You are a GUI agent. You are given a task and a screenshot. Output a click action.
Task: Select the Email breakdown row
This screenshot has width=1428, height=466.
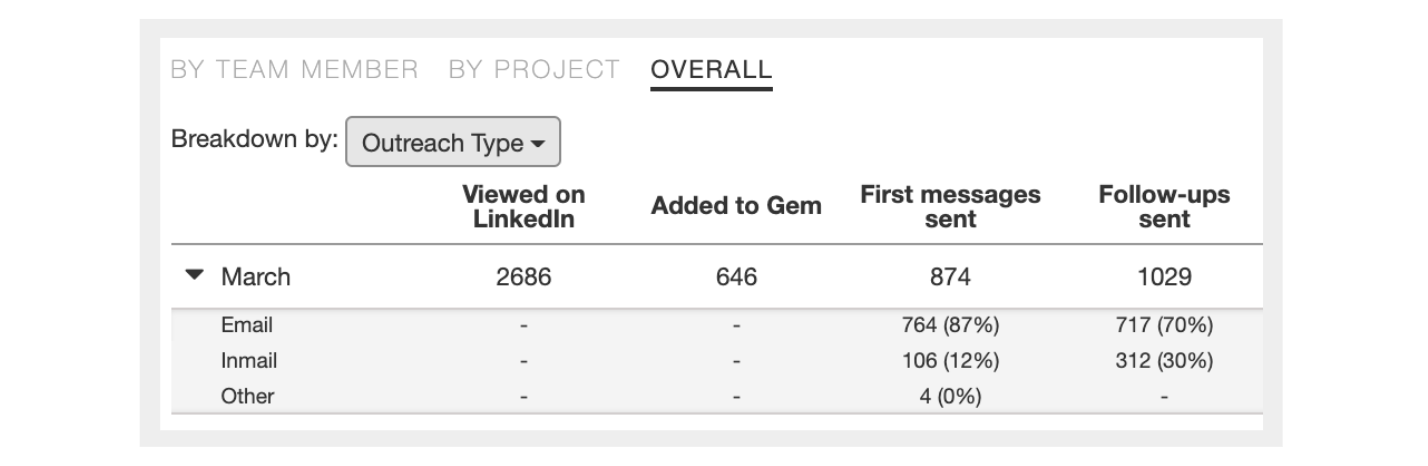tap(717, 325)
